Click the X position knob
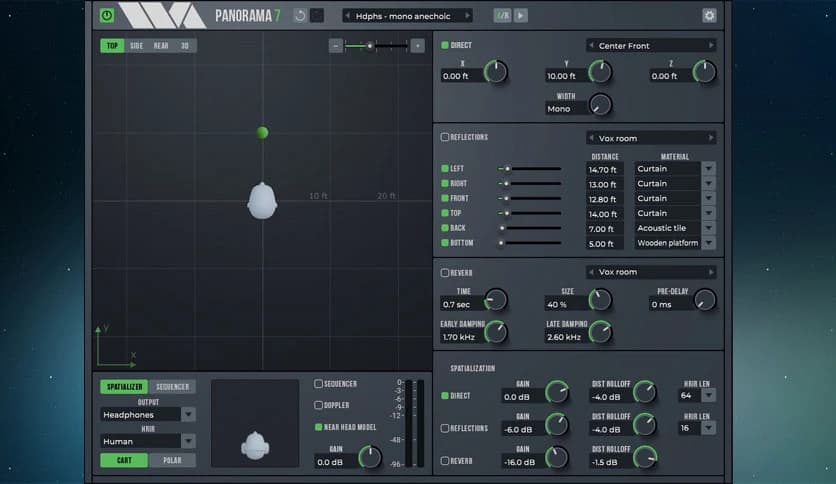Viewport: 836px width, 484px height. point(496,72)
